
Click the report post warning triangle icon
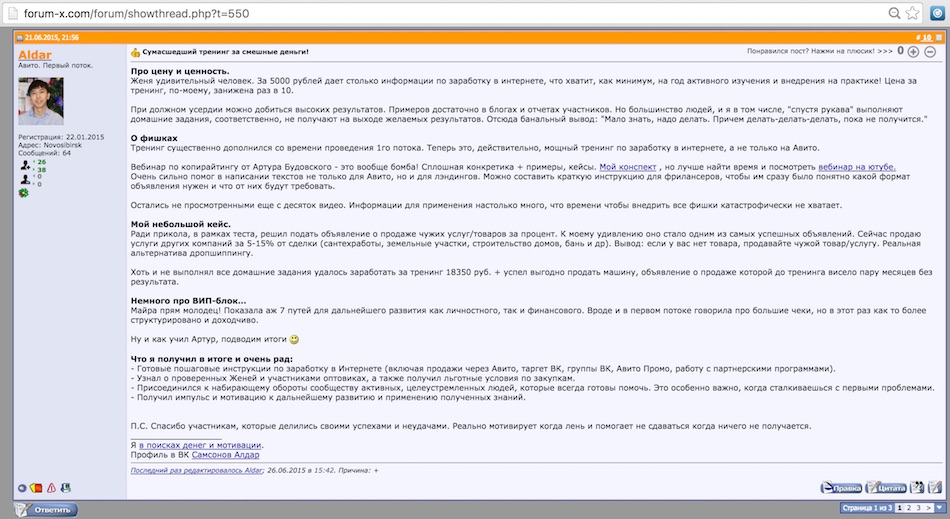point(51,488)
